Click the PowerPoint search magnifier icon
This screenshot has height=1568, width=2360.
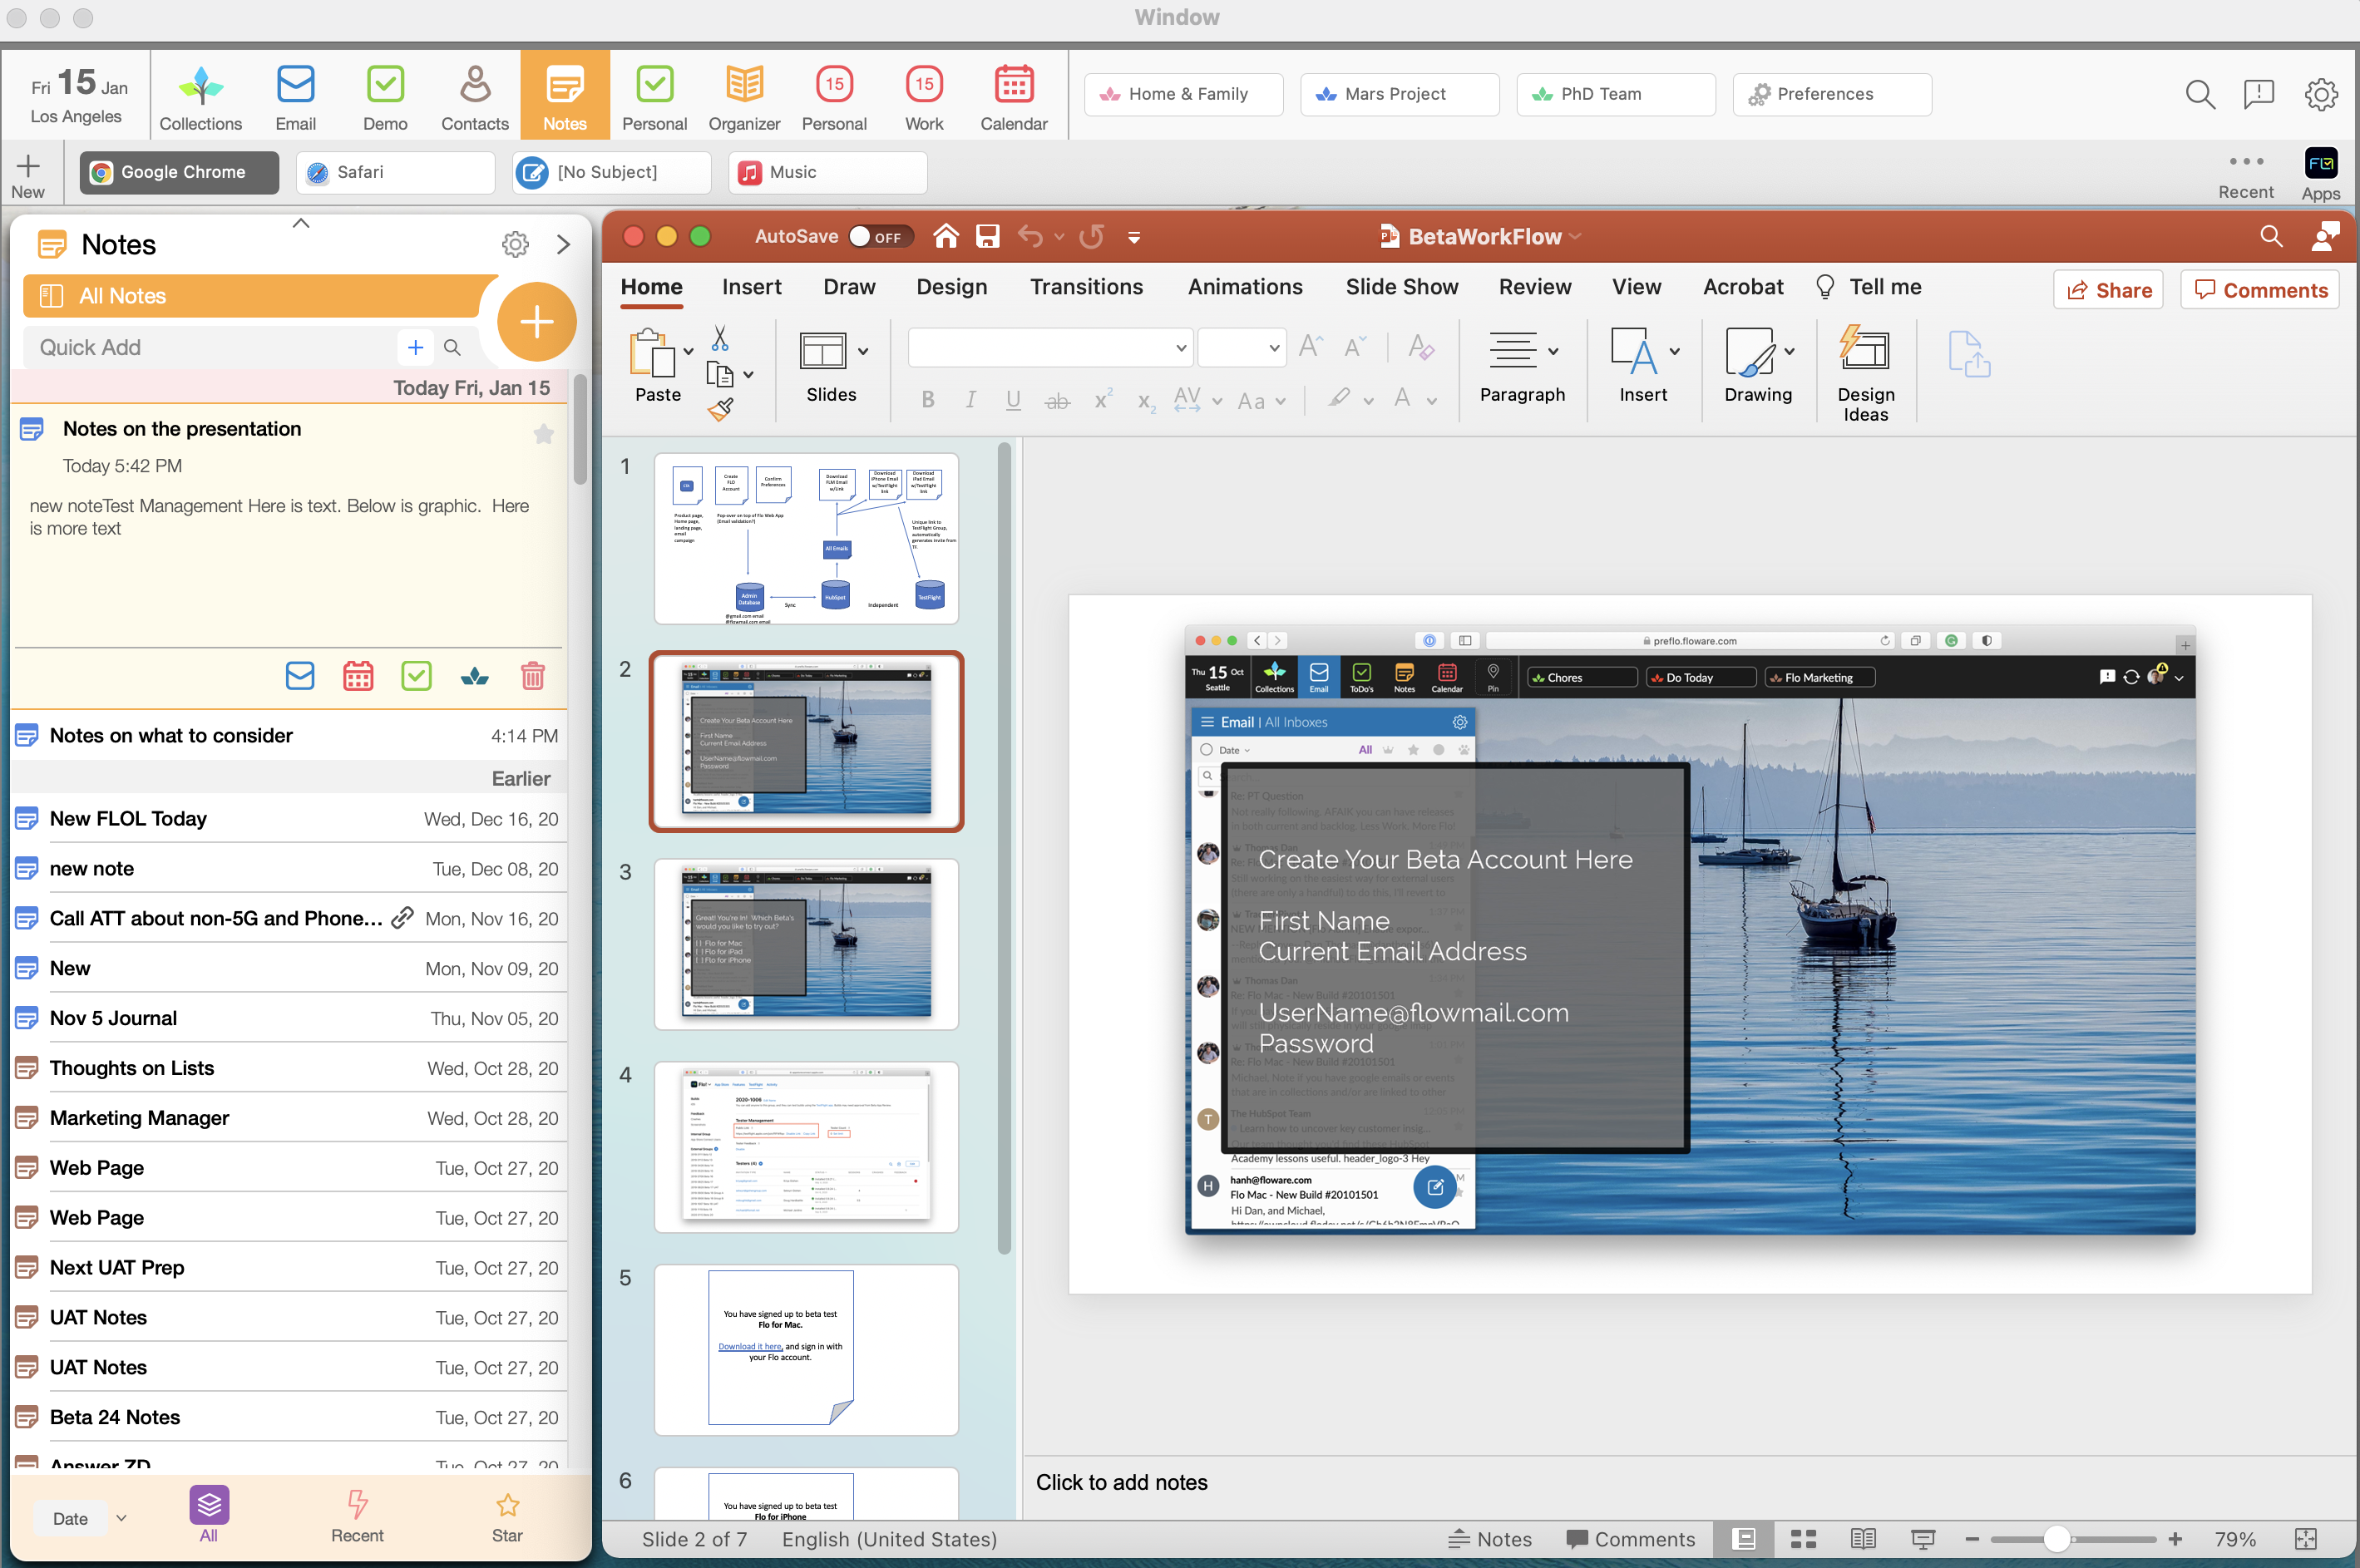tap(2271, 236)
